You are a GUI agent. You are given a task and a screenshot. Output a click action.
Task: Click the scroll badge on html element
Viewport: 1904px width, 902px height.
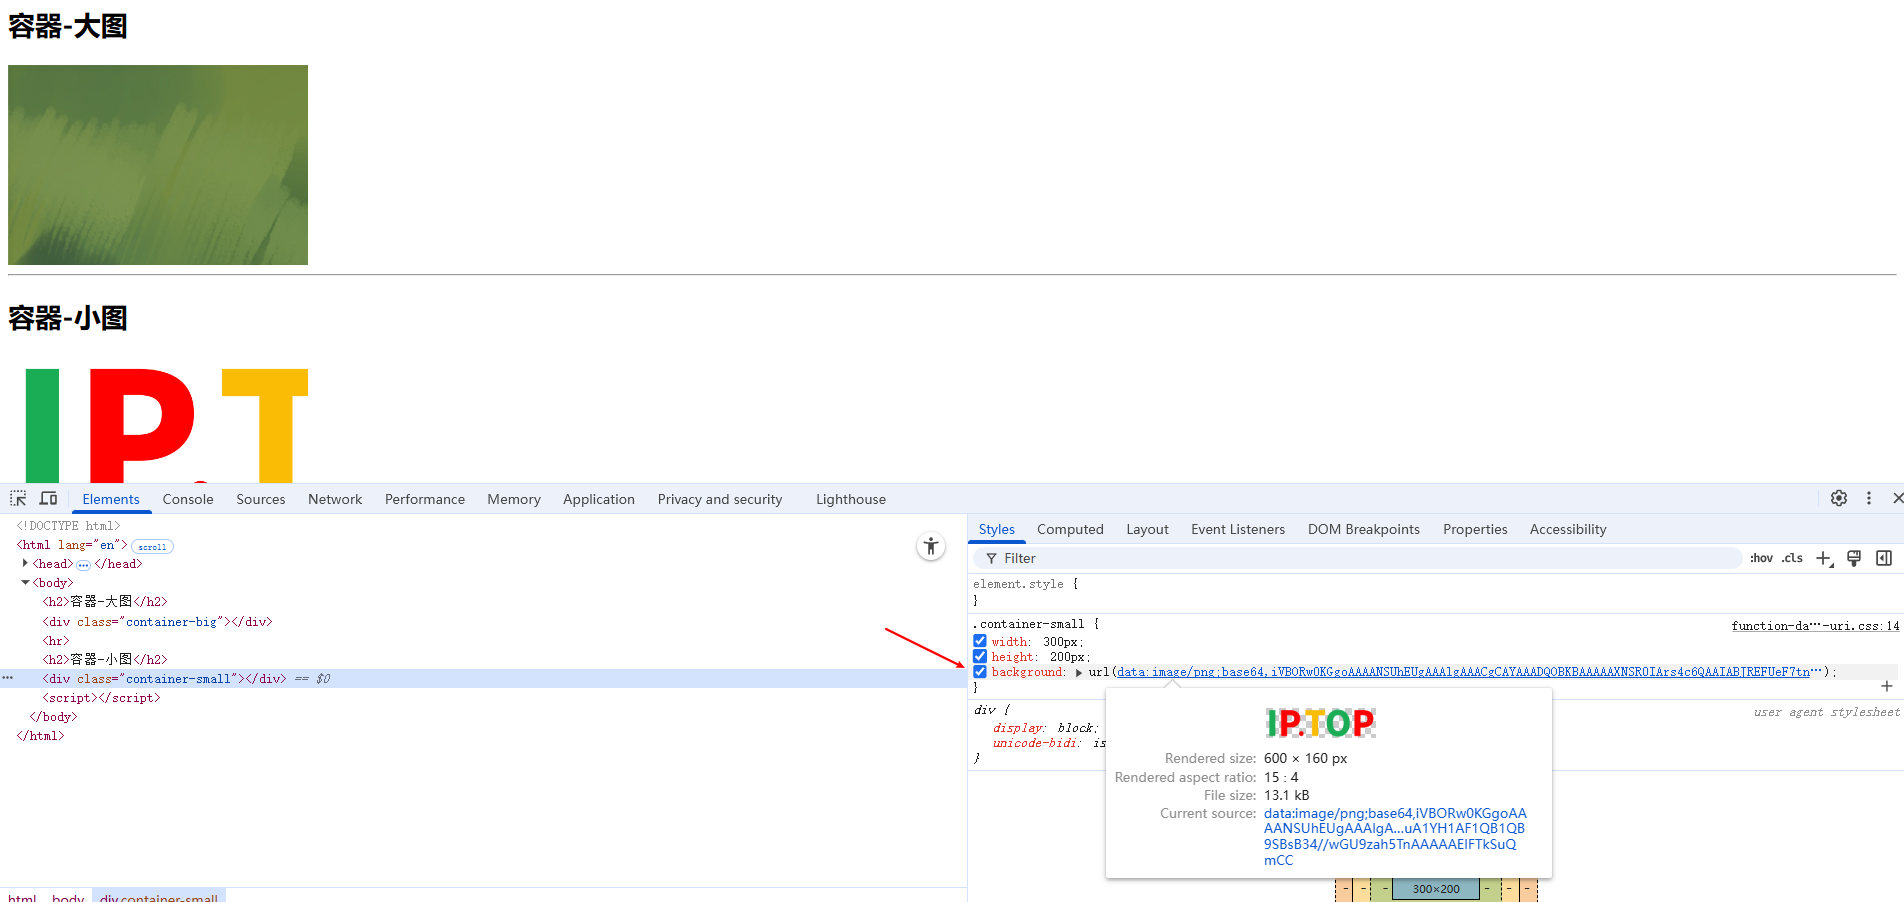[x=152, y=547]
